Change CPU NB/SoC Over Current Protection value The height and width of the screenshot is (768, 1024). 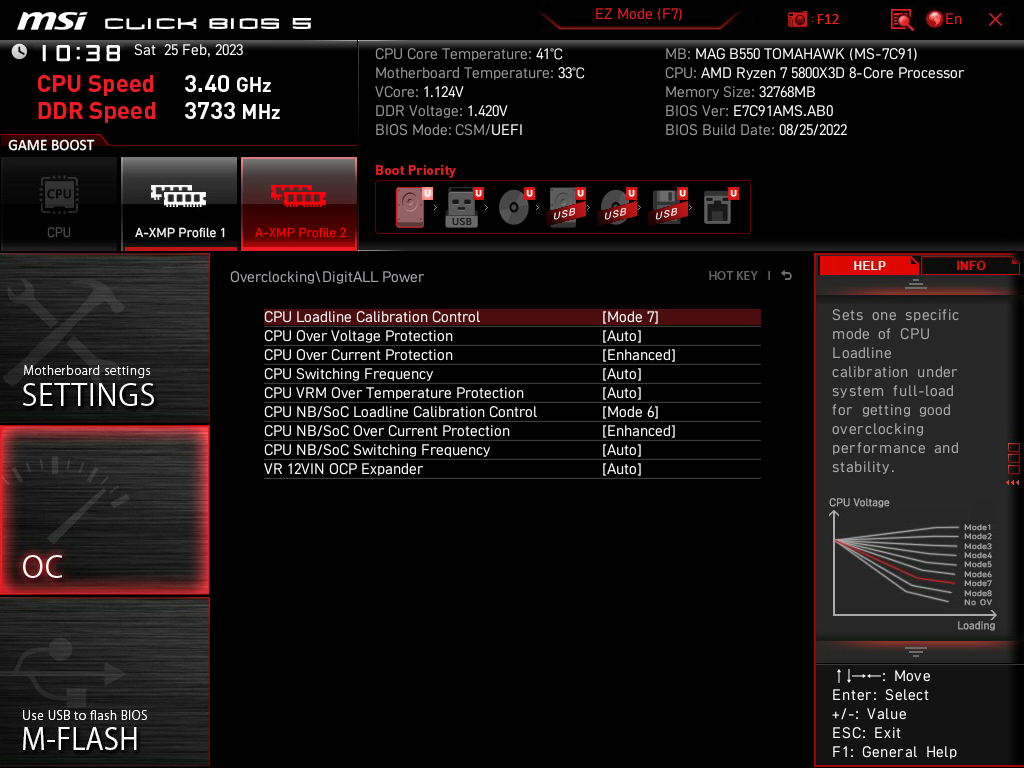(x=639, y=430)
